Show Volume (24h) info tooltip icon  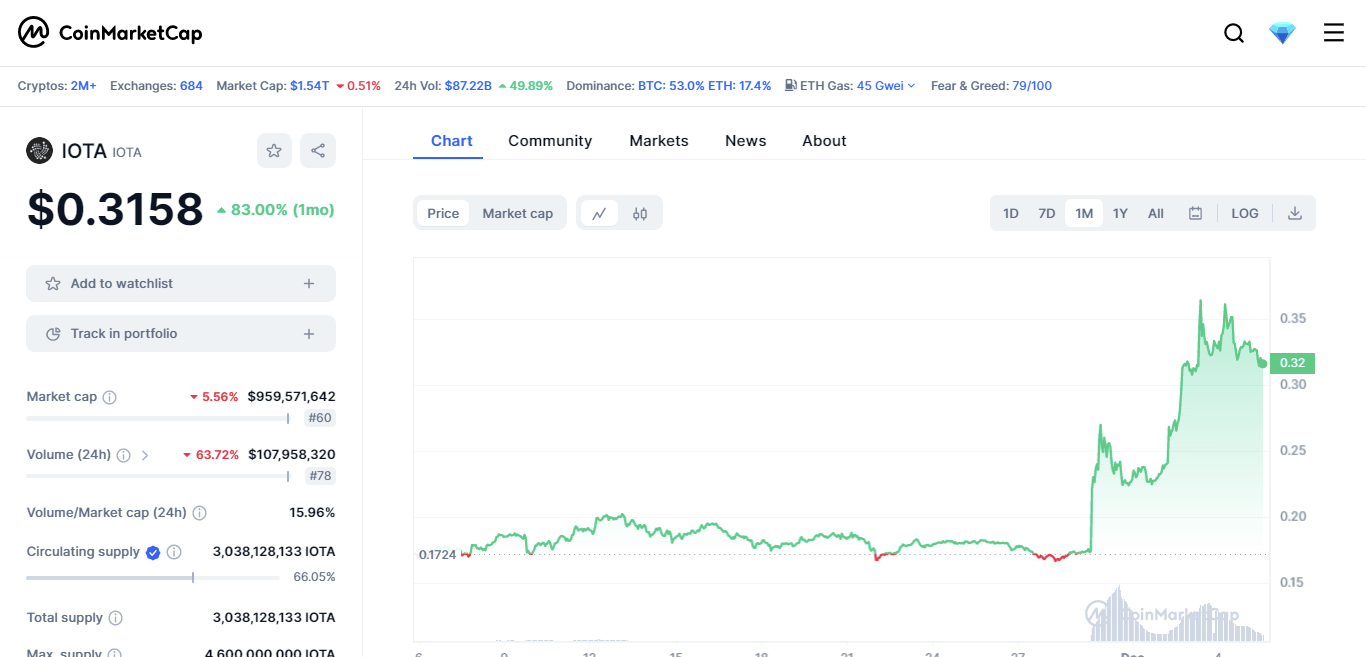[x=123, y=455]
